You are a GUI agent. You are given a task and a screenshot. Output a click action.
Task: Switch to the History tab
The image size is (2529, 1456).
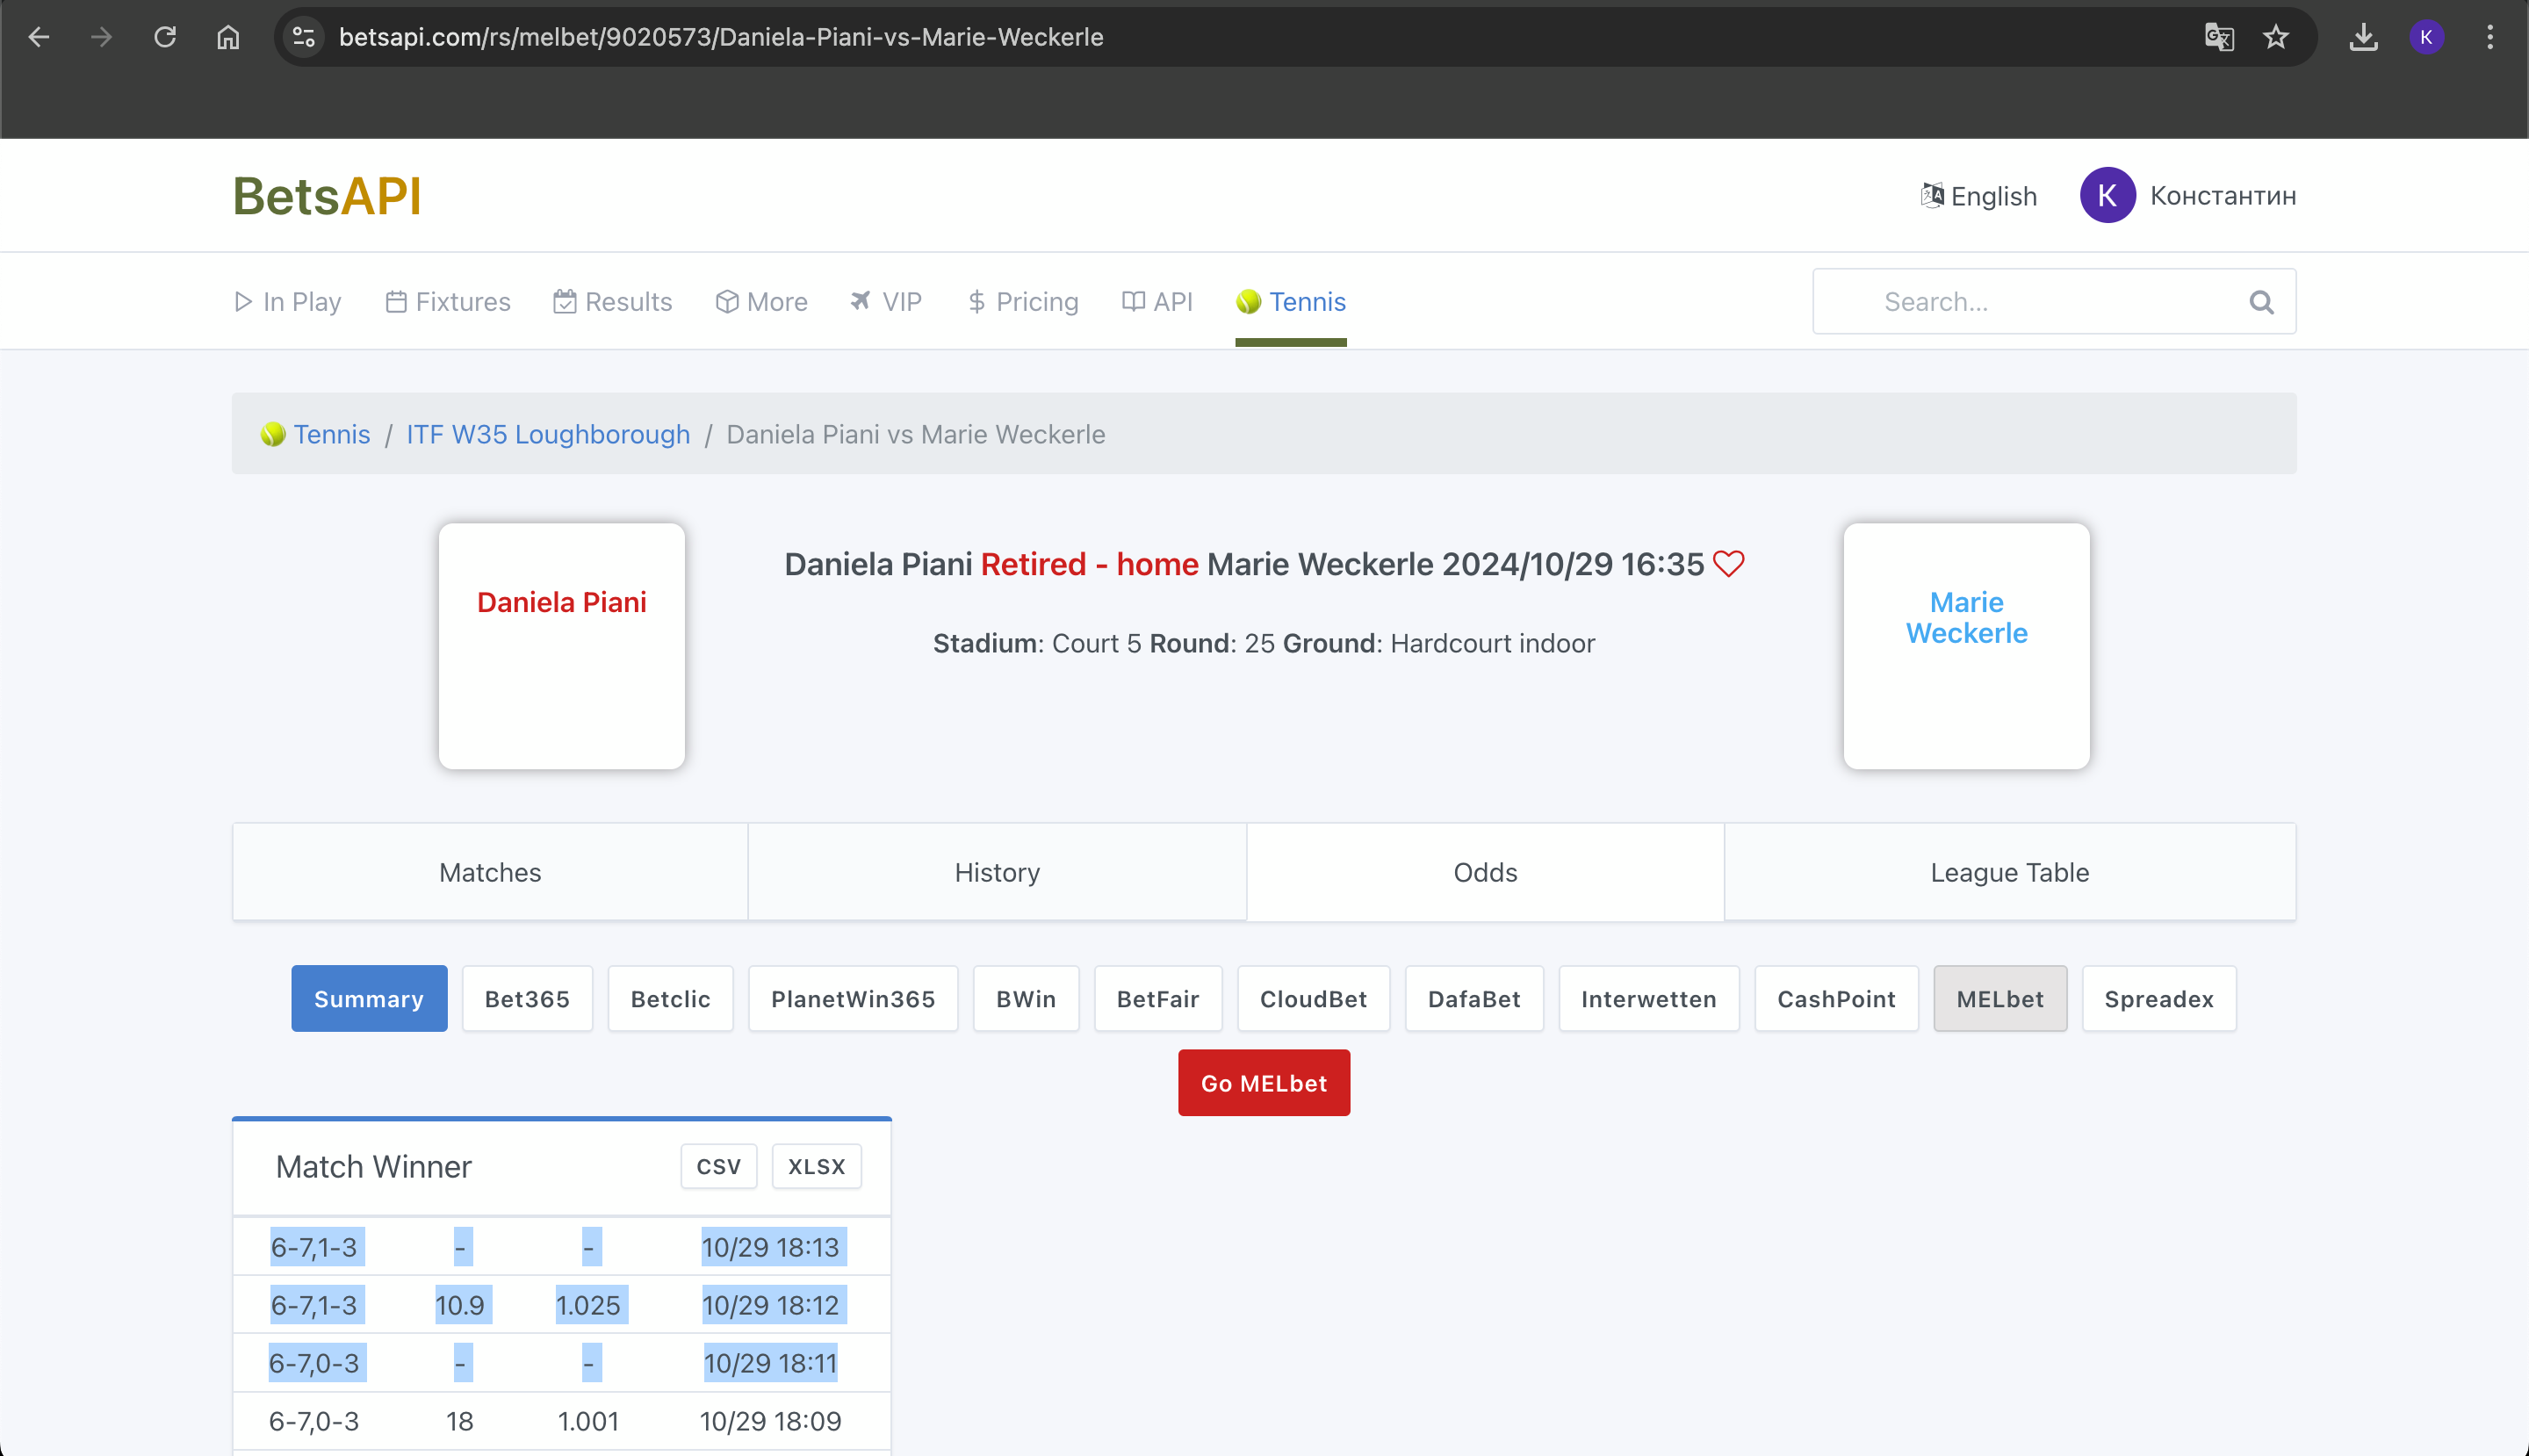pos(997,873)
